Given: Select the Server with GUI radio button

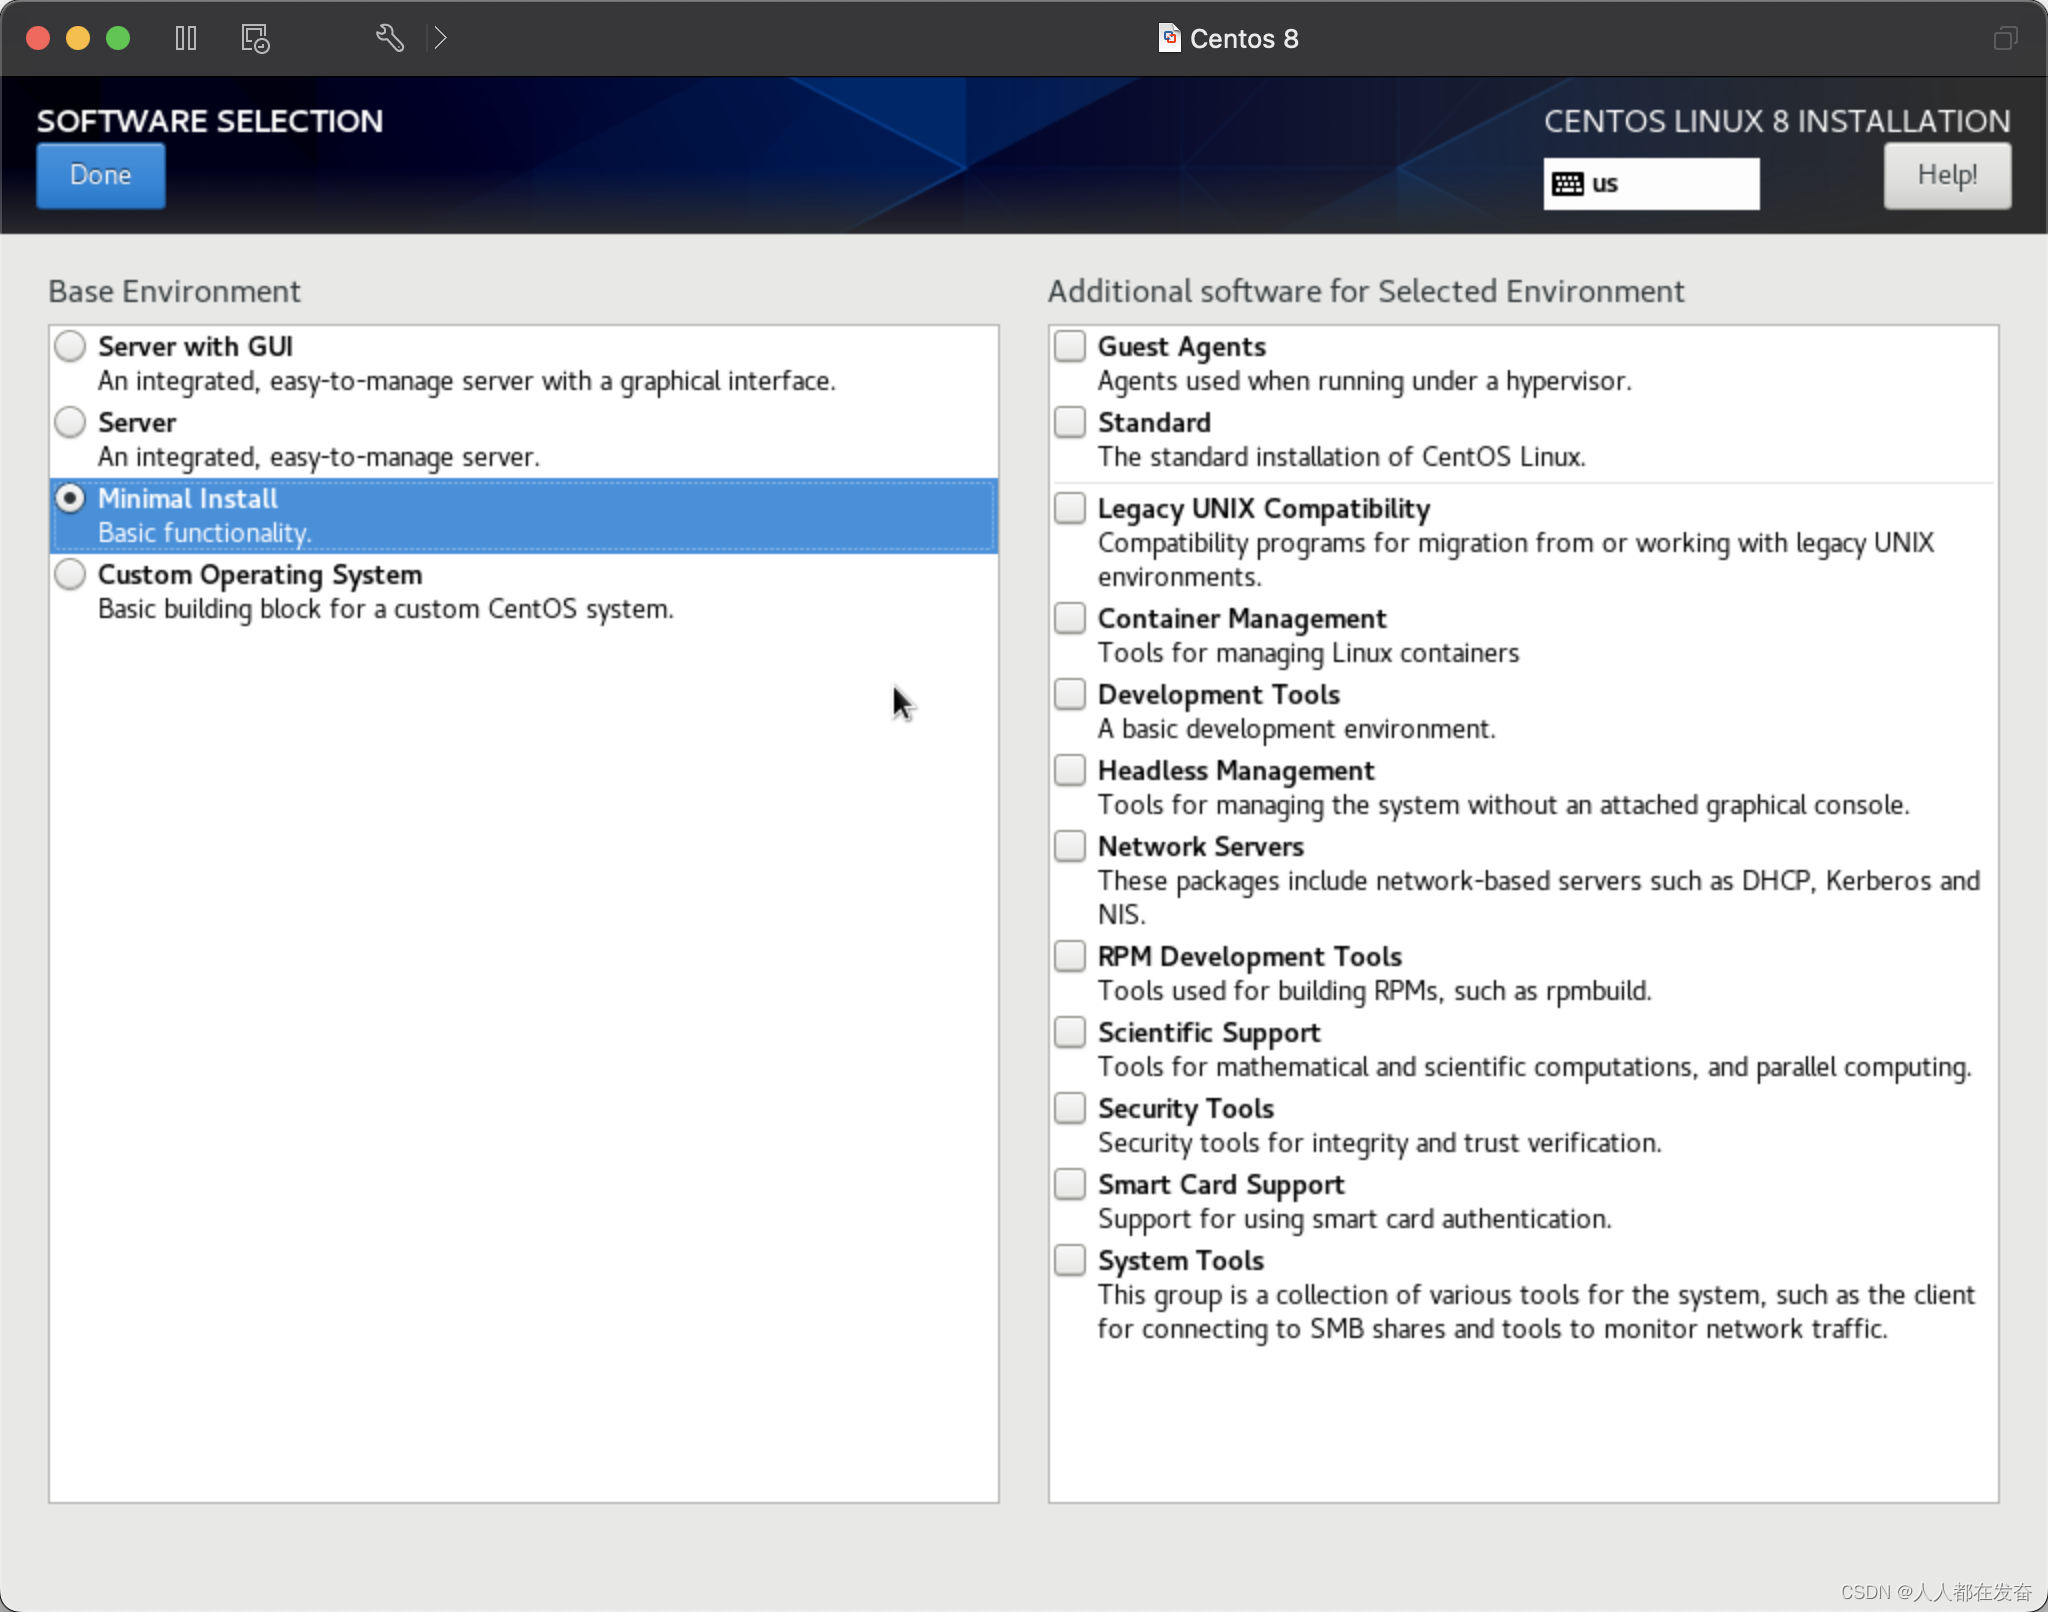Looking at the screenshot, I should pos(70,346).
